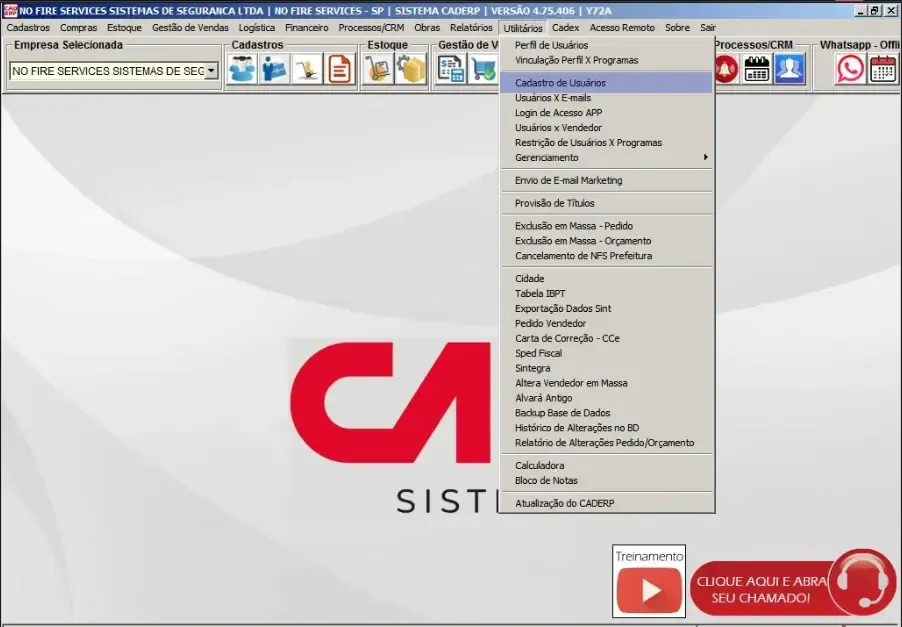902x627 pixels.
Task: Select Backup Base de Dados
Action: [x=607, y=413]
